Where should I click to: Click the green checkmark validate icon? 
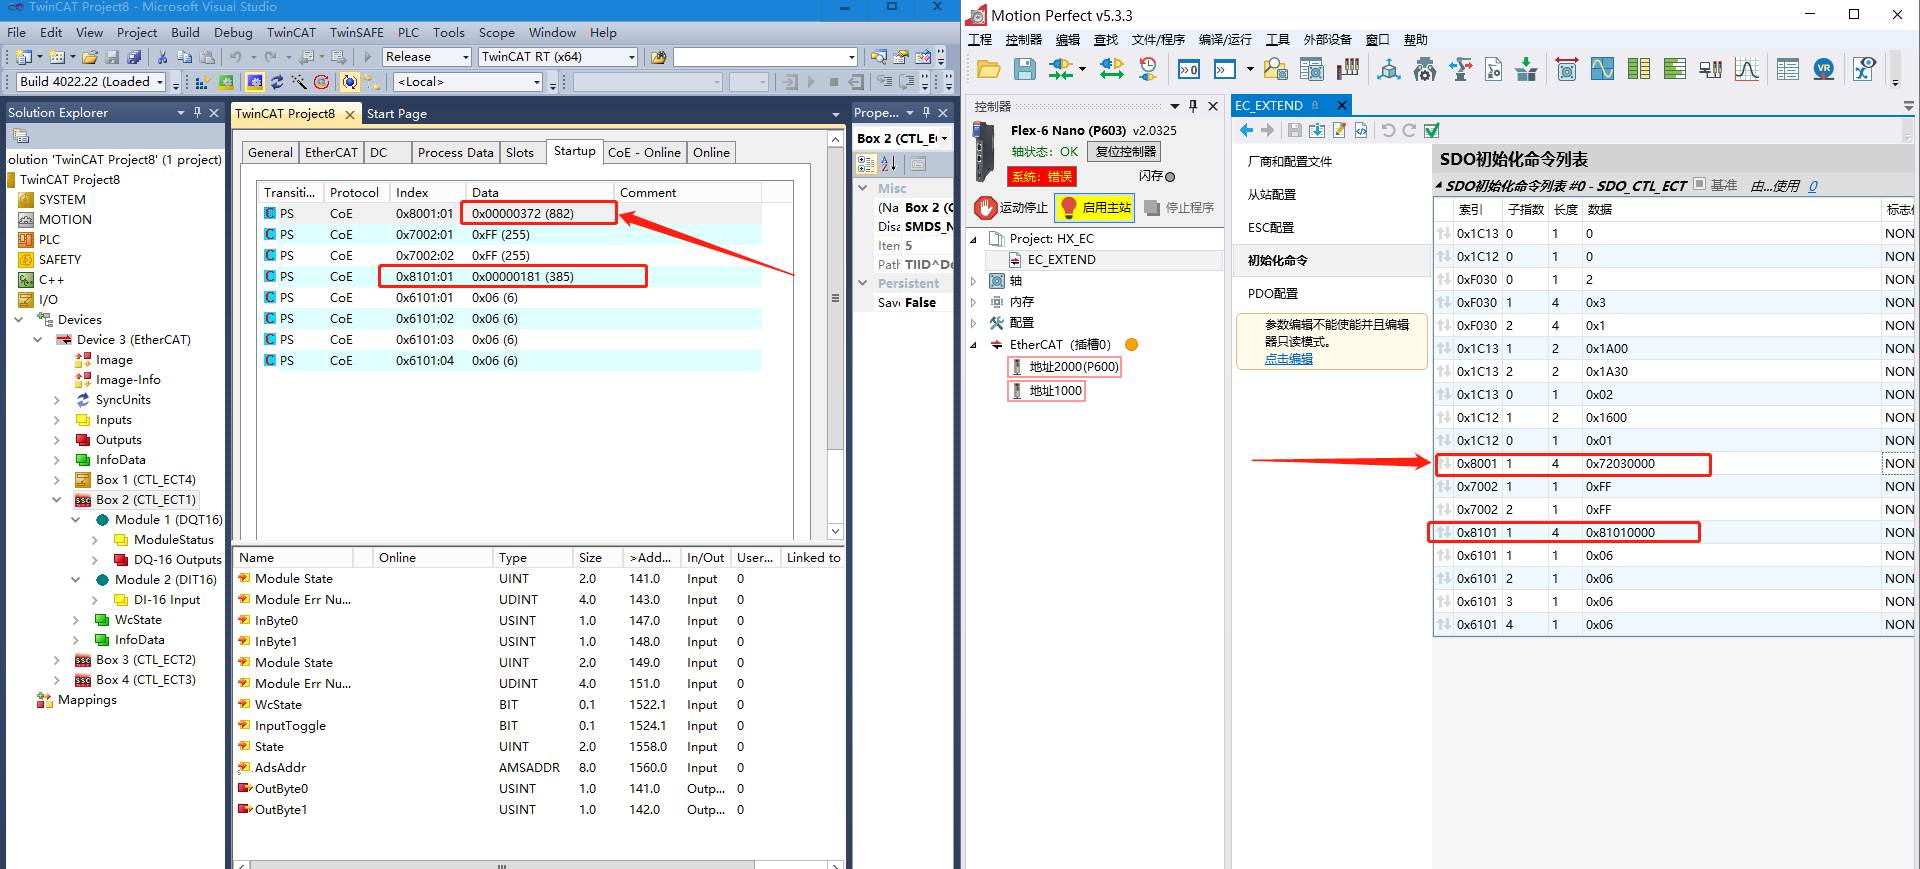pyautogui.click(x=1431, y=130)
